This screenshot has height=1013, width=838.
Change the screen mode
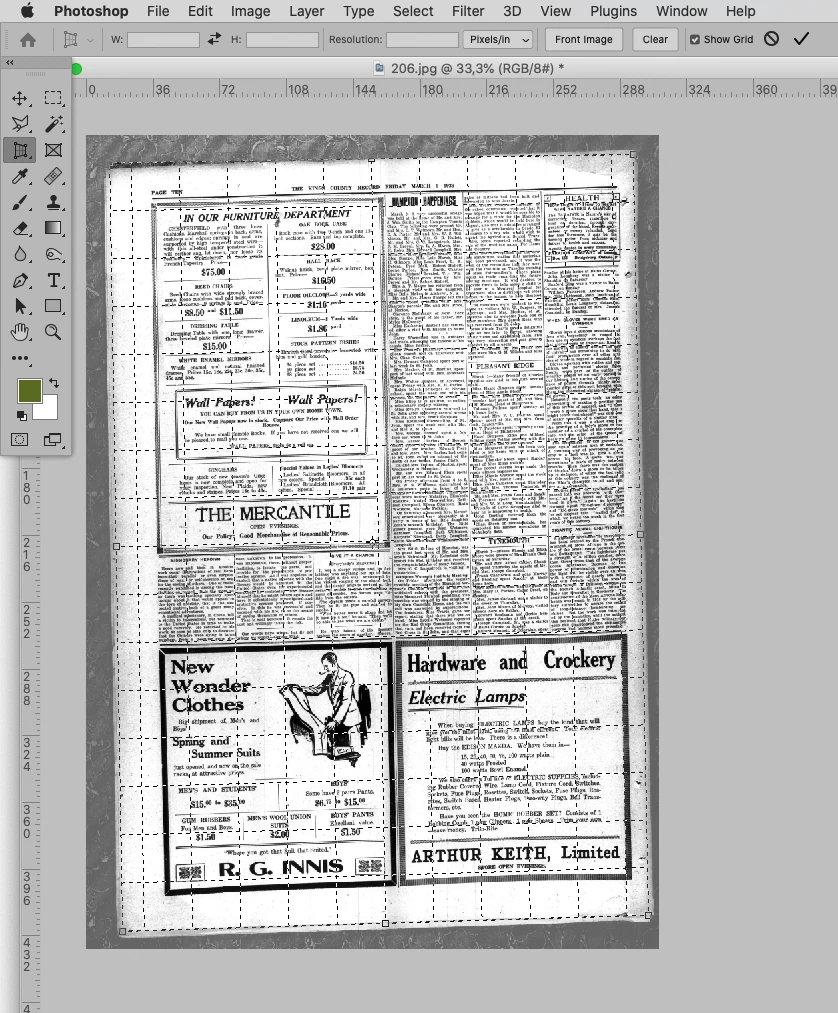tap(53, 440)
